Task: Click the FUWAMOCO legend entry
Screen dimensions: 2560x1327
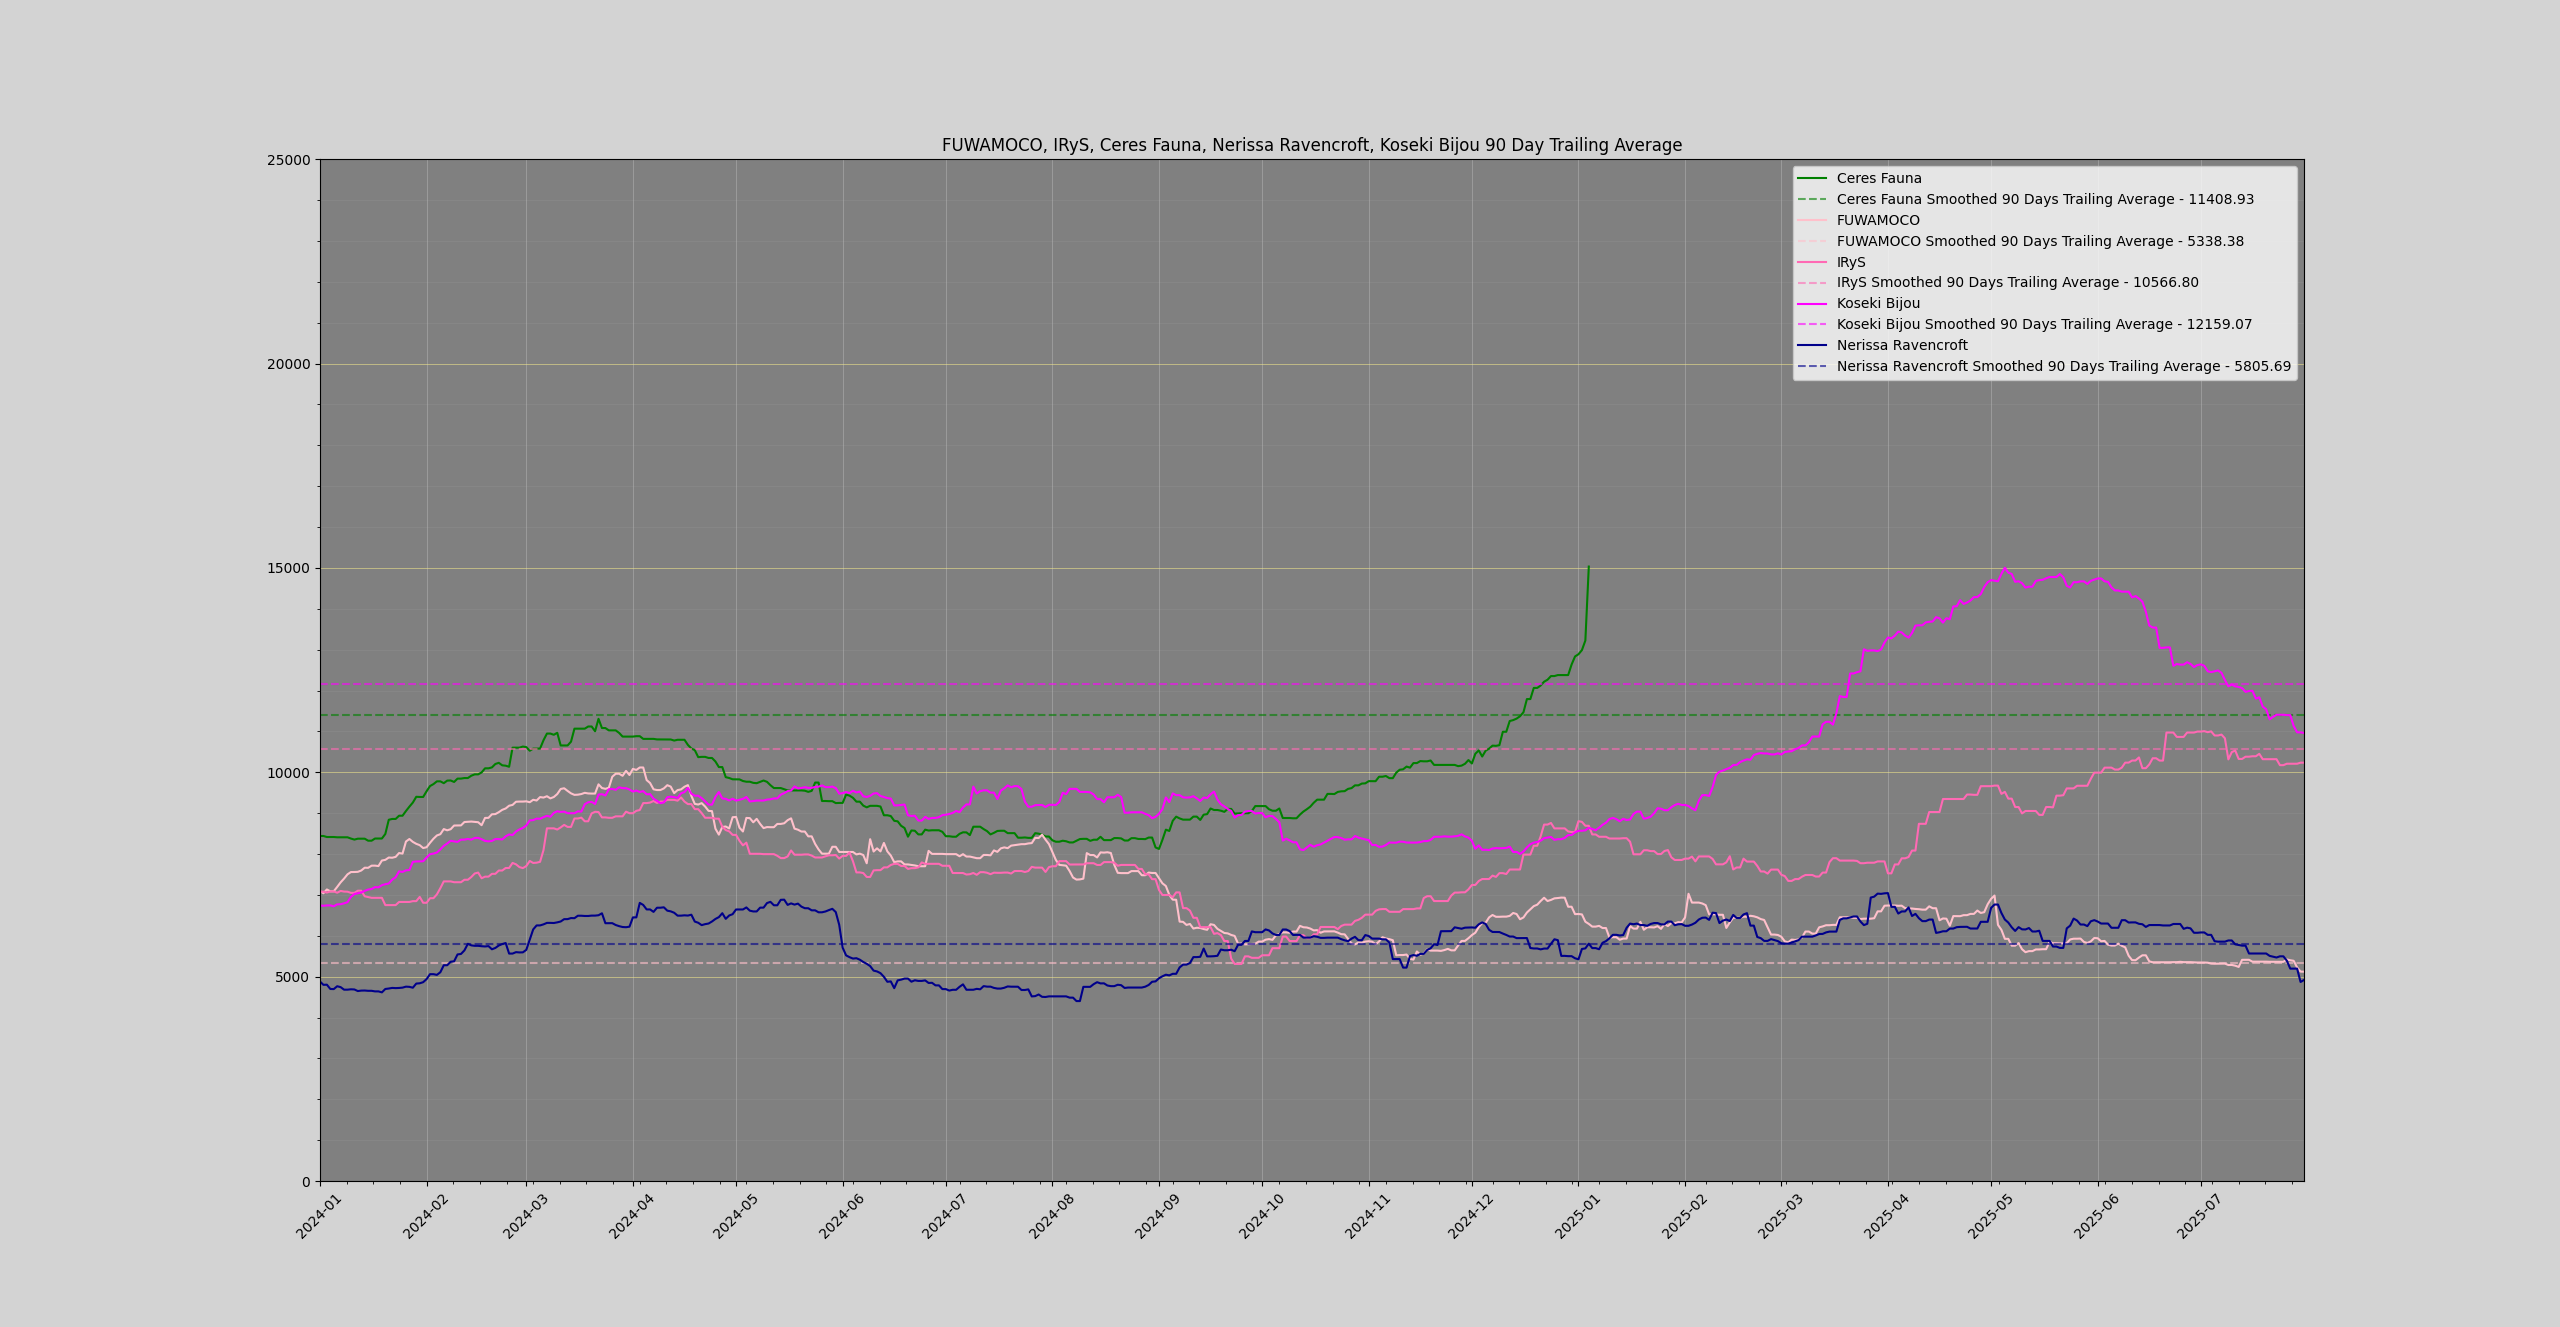Action: tap(1877, 220)
